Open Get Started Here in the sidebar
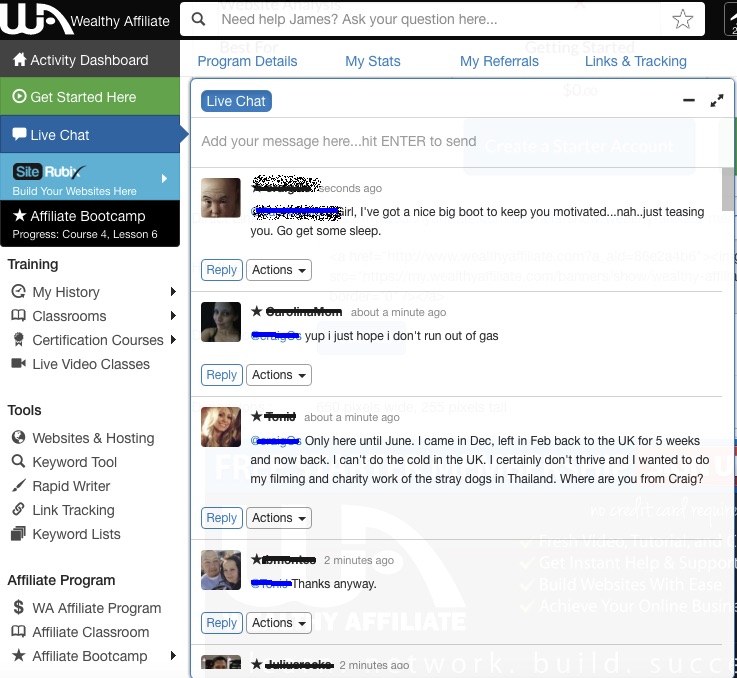The height and width of the screenshot is (678, 737). click(x=90, y=96)
